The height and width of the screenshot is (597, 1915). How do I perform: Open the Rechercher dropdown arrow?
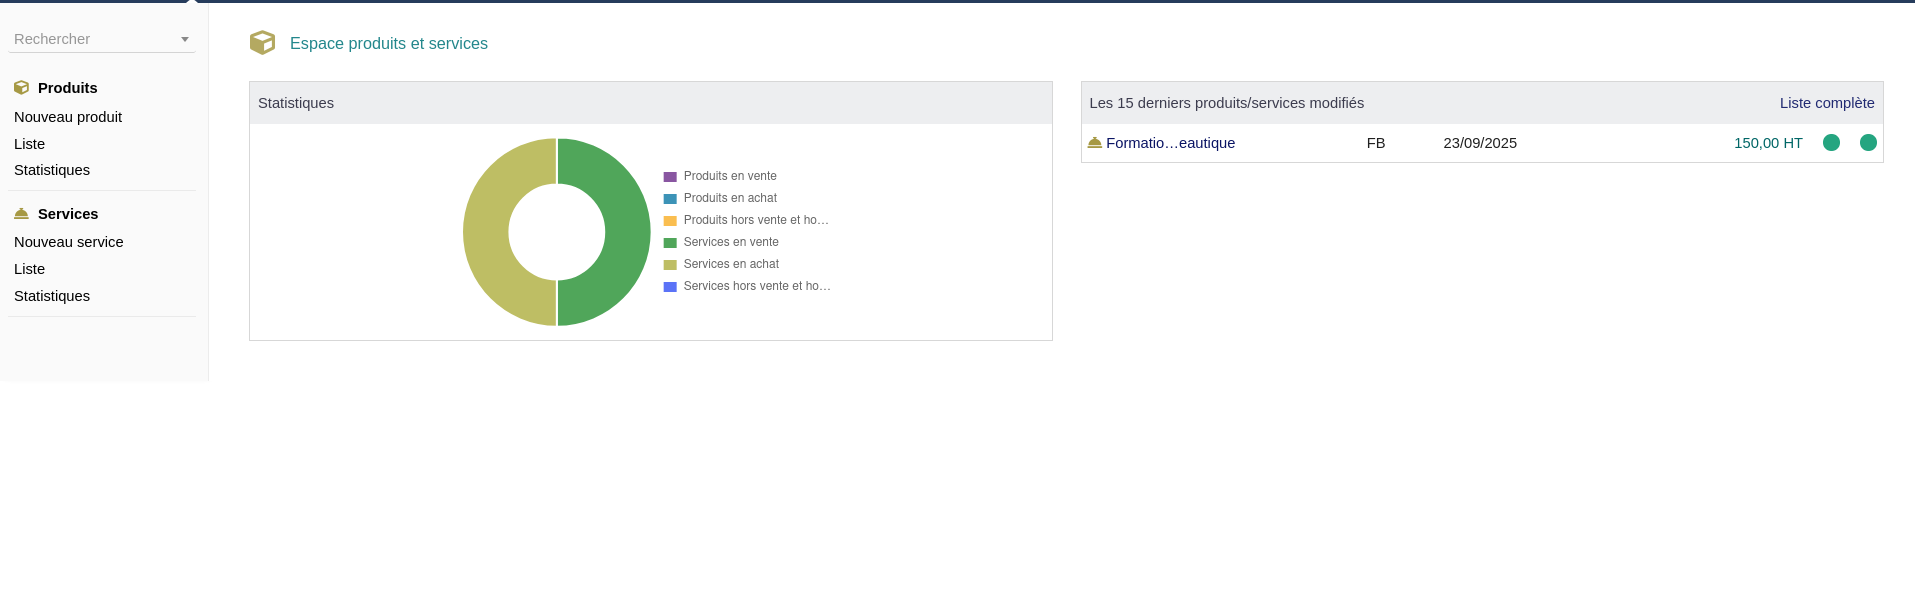coord(185,40)
